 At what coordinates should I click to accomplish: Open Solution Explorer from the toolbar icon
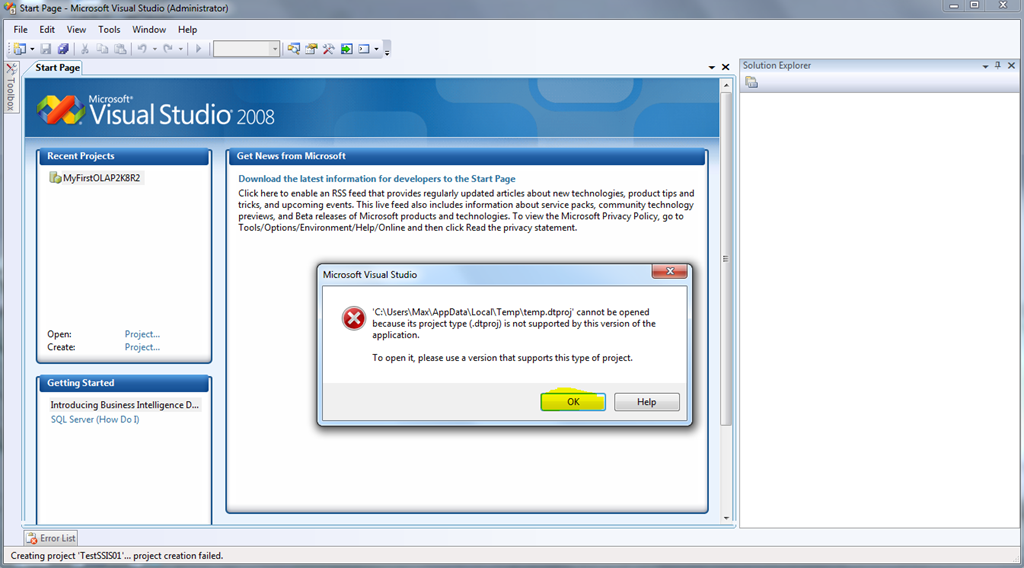[x=294, y=49]
